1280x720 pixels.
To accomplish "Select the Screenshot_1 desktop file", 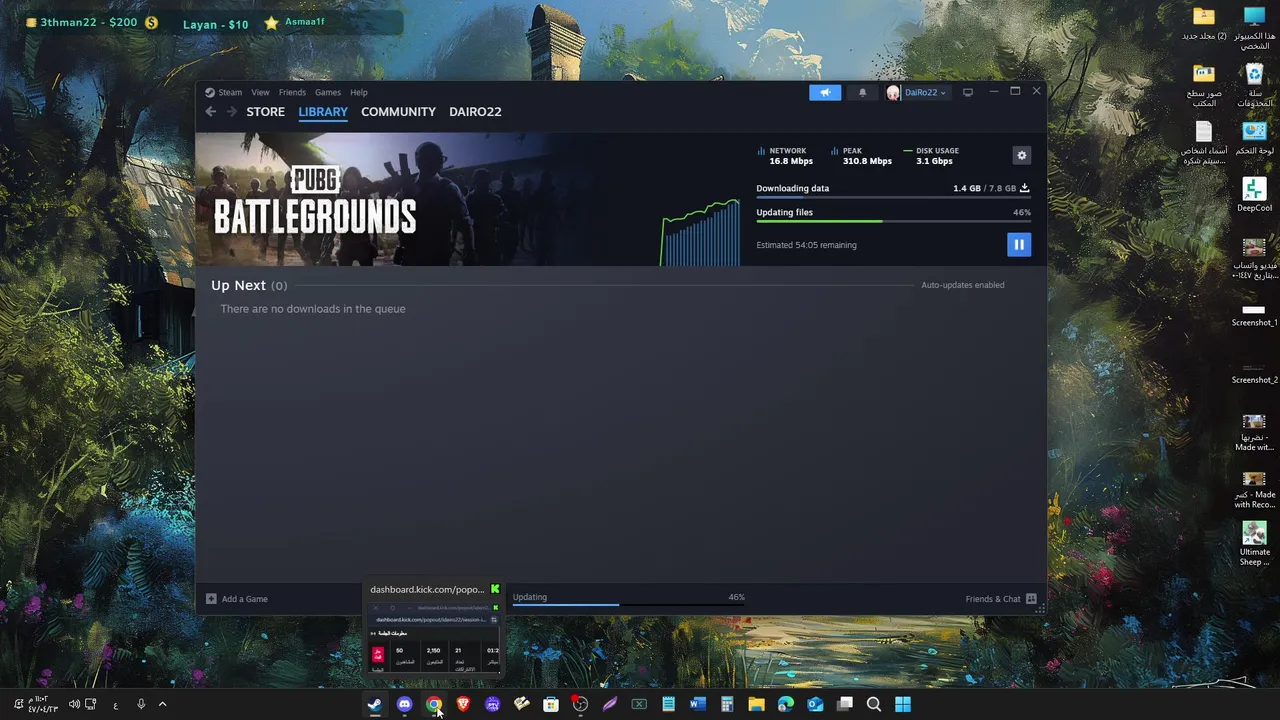I will click(1254, 314).
